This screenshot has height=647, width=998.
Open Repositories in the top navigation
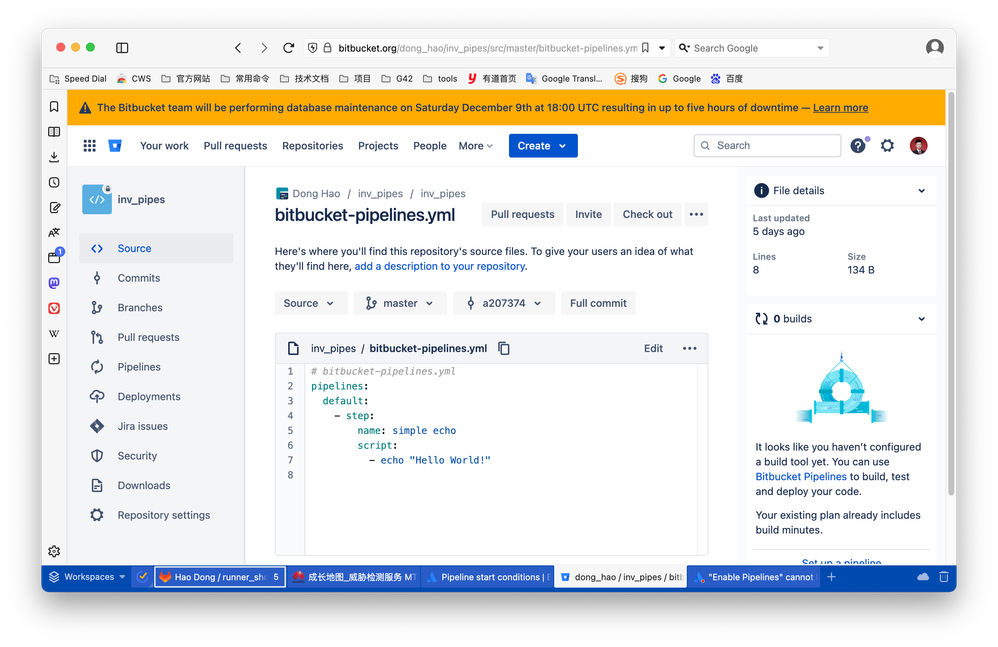pyautogui.click(x=313, y=146)
